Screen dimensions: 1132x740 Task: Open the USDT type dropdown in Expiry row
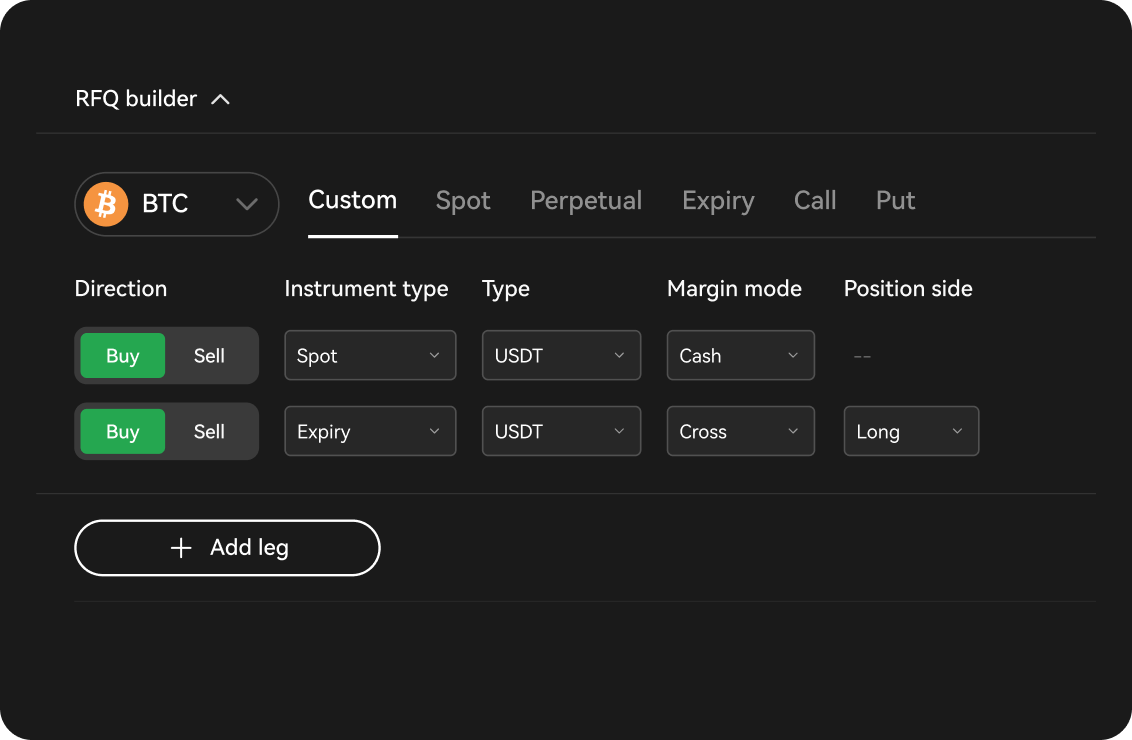(x=562, y=431)
